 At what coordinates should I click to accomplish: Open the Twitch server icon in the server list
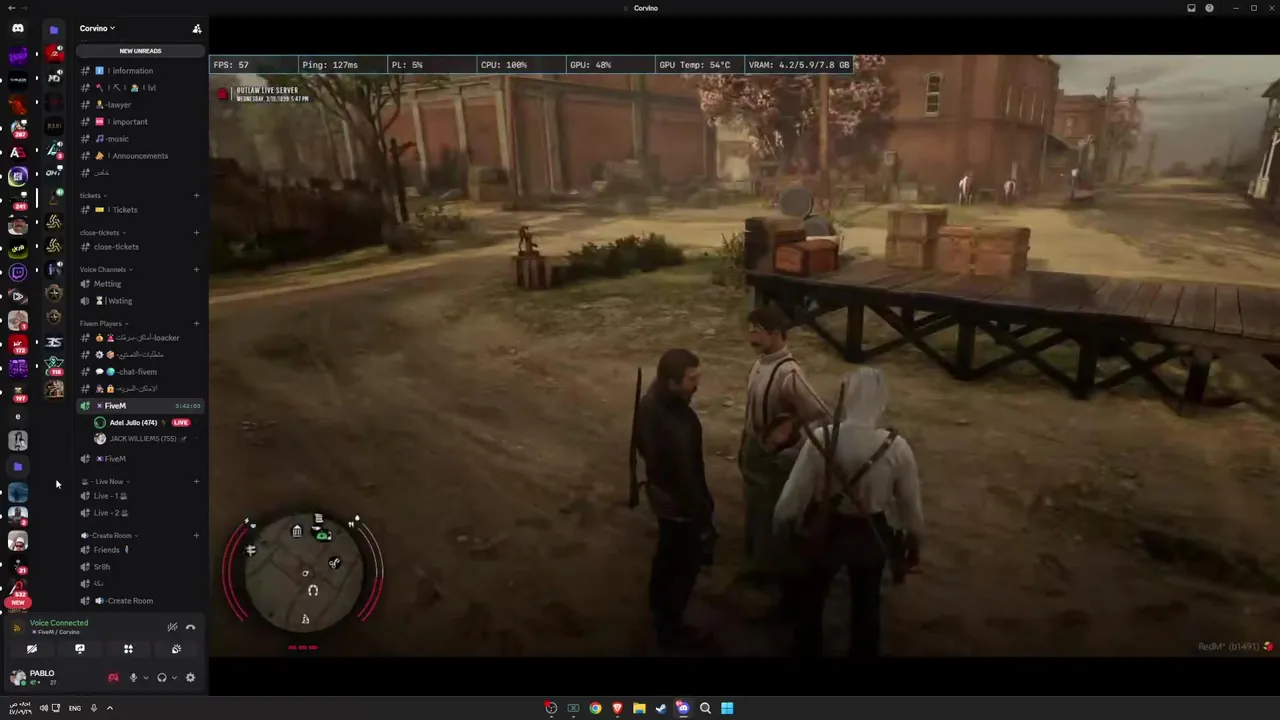tap(18, 272)
